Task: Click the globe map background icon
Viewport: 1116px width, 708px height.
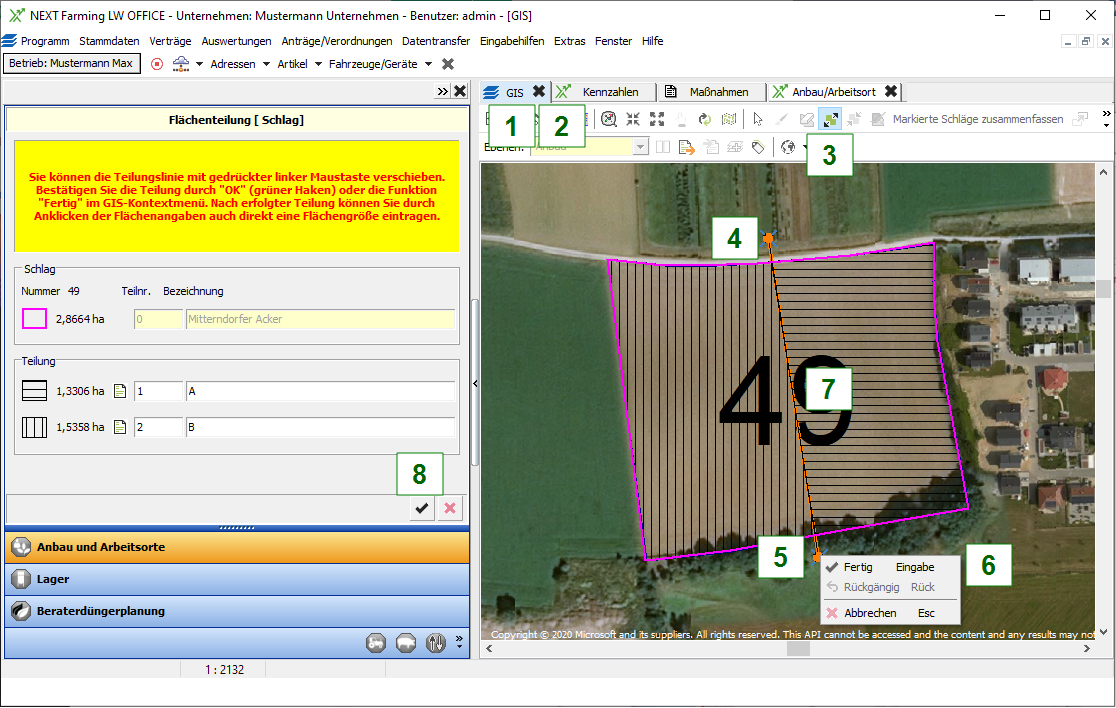Action: pos(788,147)
